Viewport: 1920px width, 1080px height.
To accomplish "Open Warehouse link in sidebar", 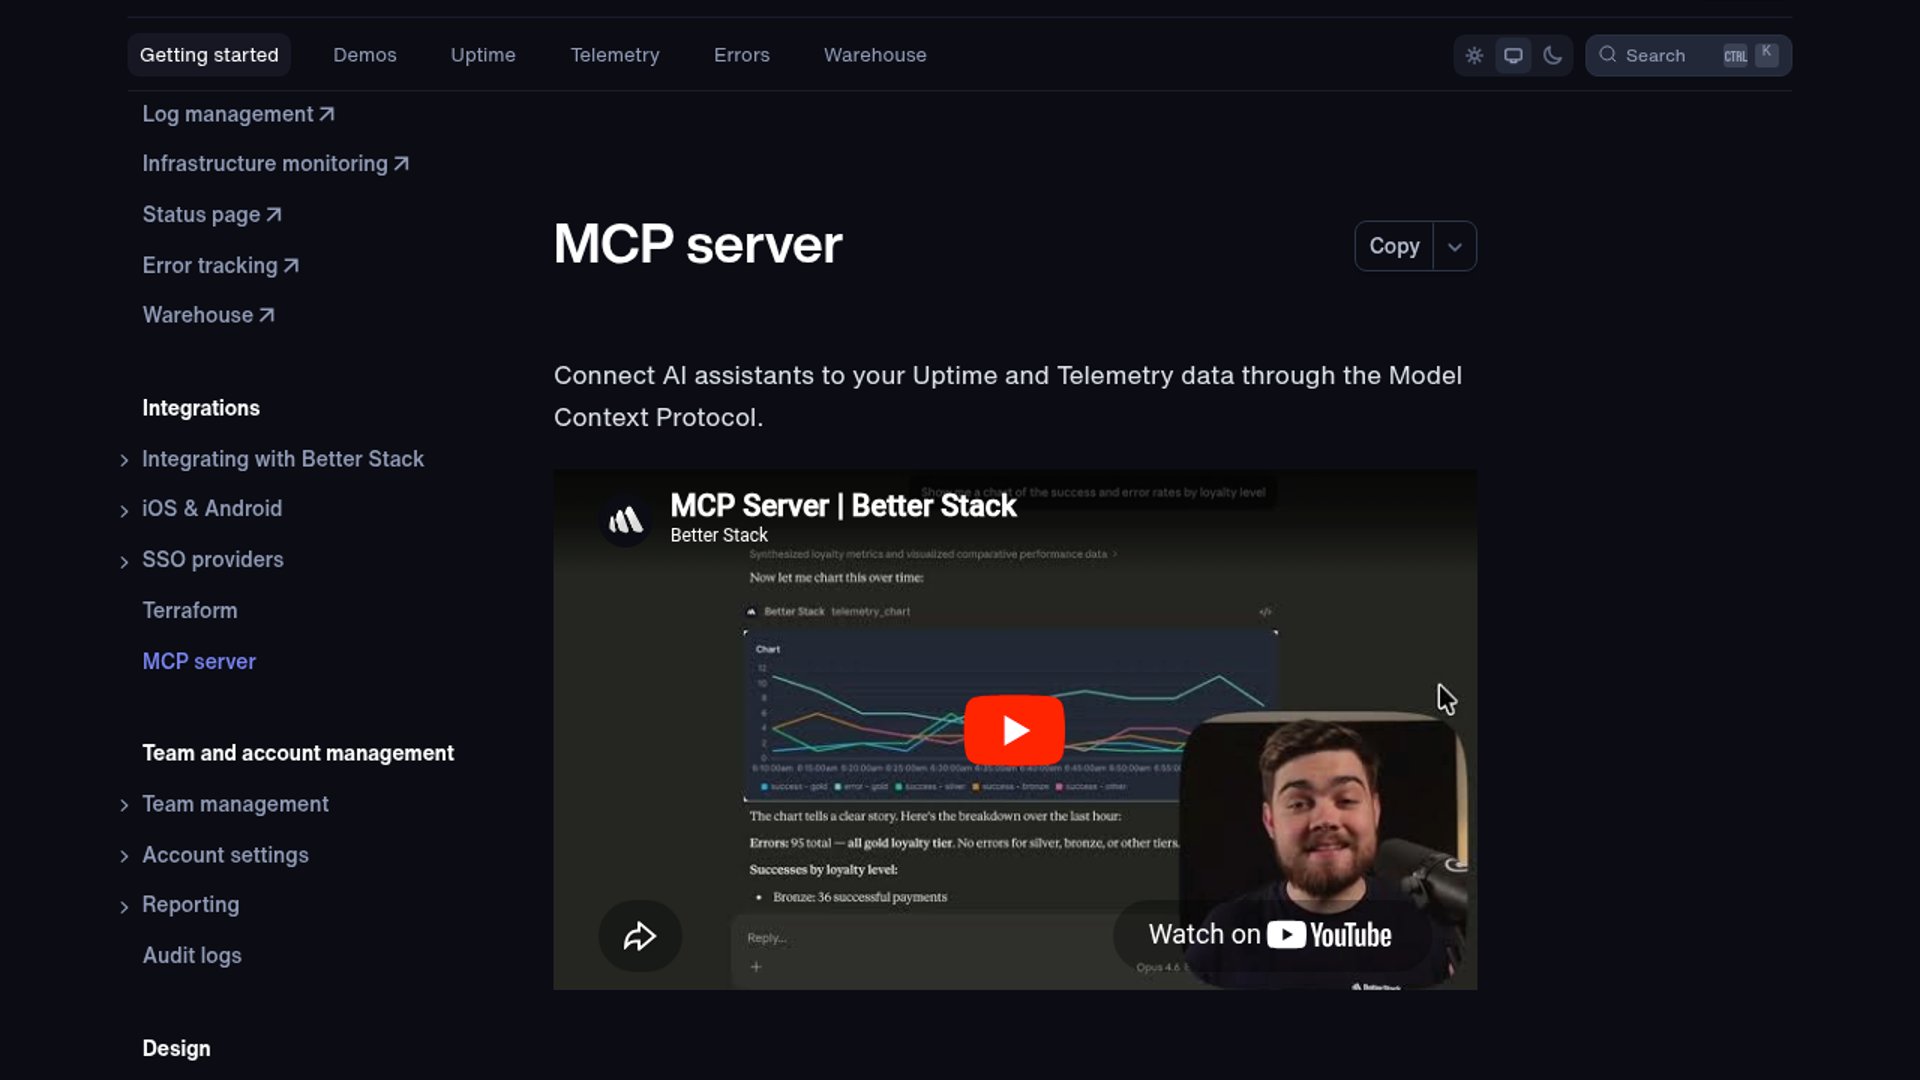I will pyautogui.click(x=208, y=315).
